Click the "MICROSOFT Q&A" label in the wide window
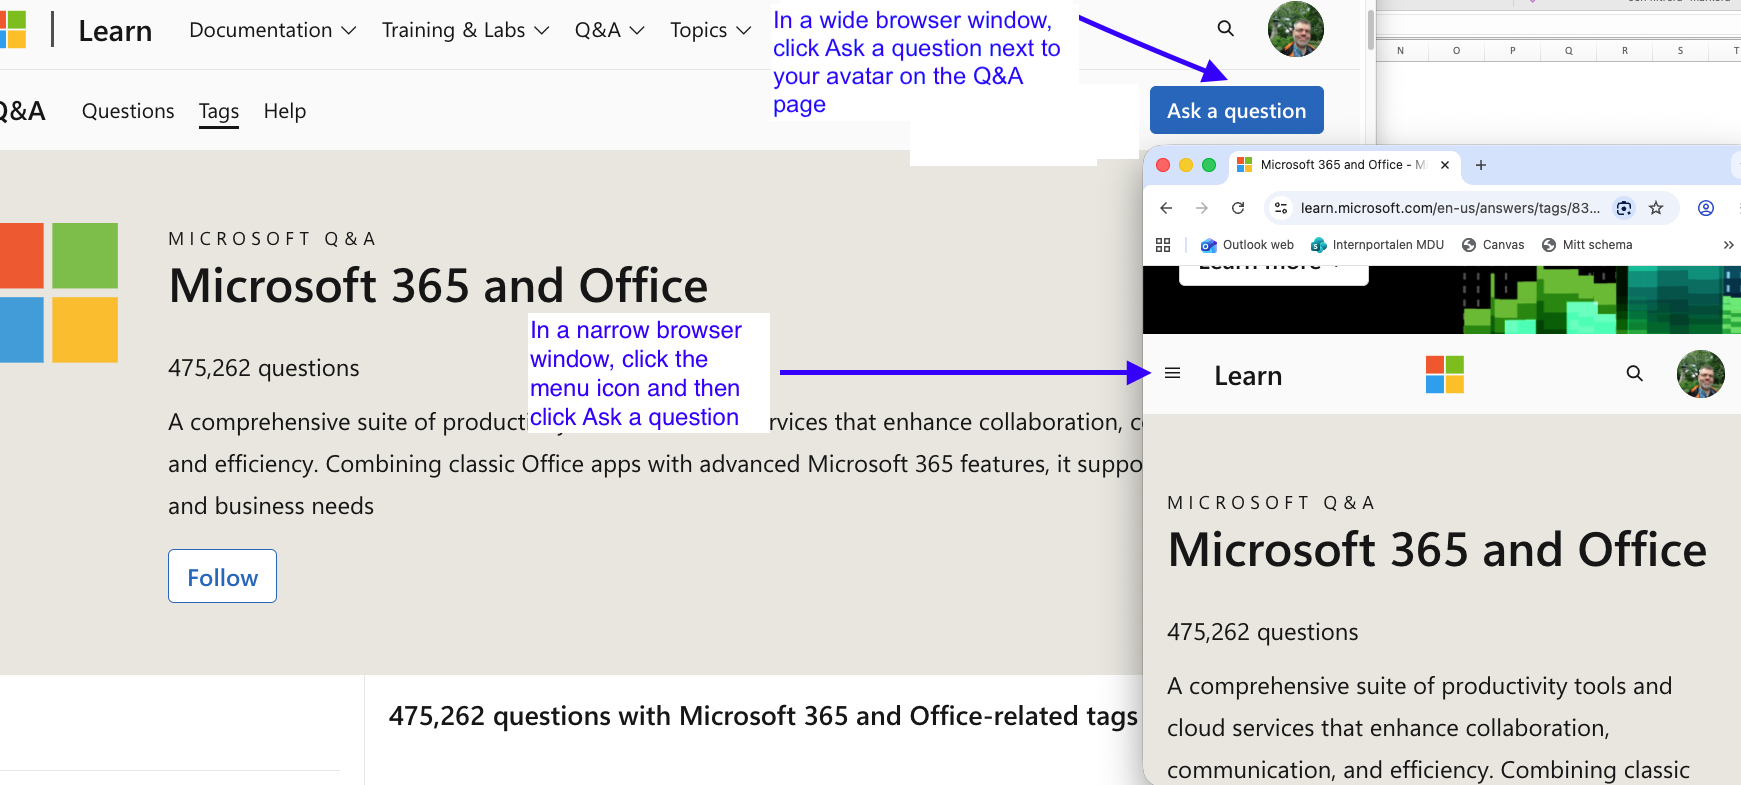This screenshot has width=1741, height=785. (272, 239)
